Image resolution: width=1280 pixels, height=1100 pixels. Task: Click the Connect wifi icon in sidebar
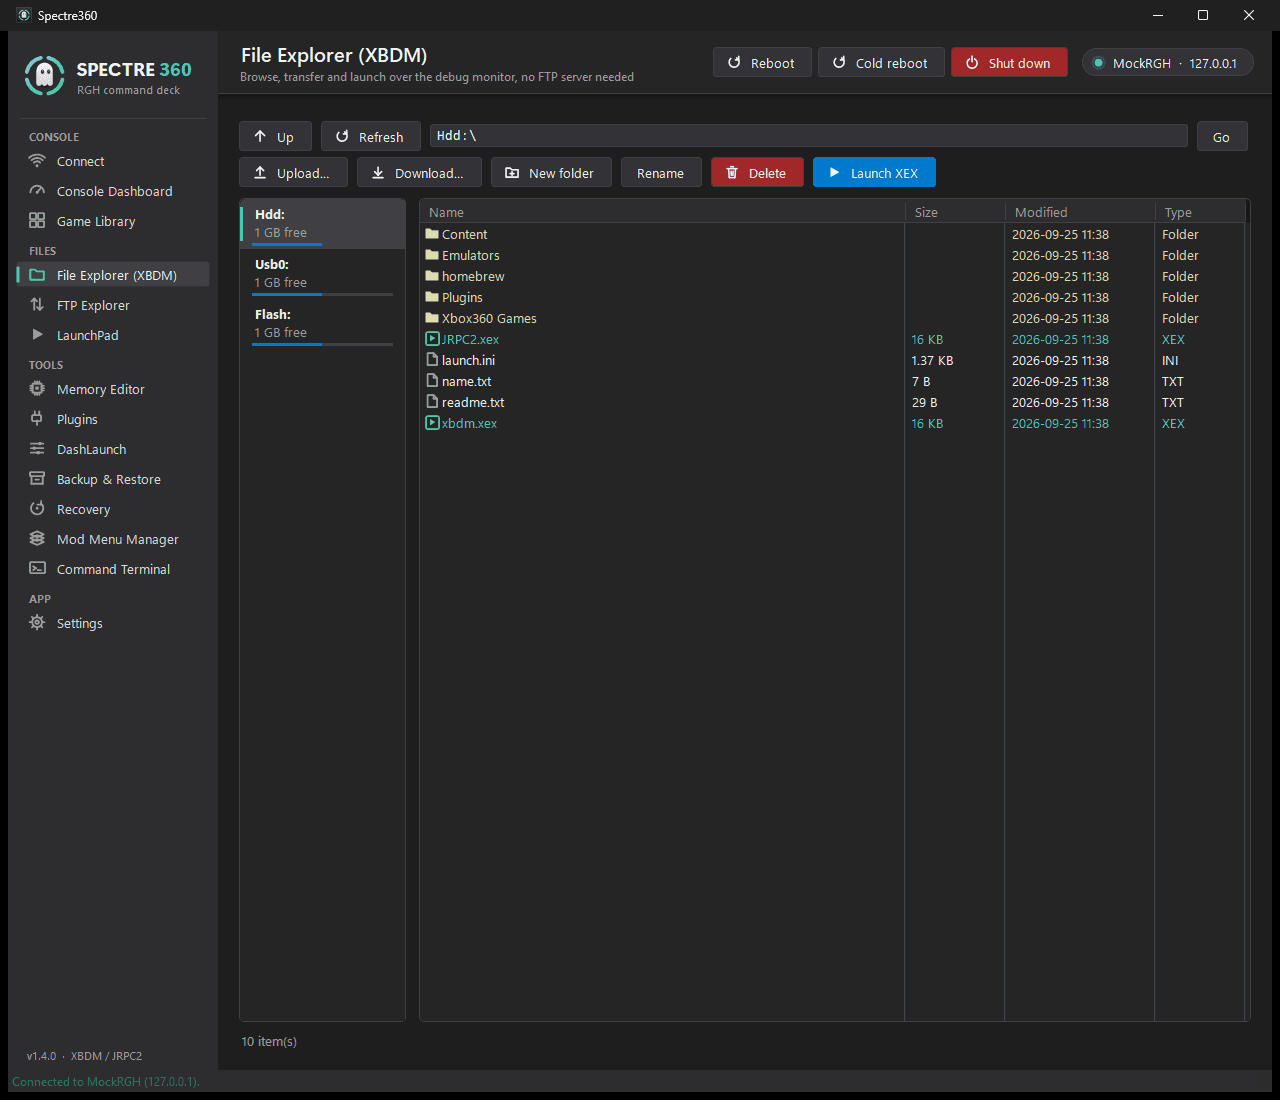pyautogui.click(x=37, y=161)
